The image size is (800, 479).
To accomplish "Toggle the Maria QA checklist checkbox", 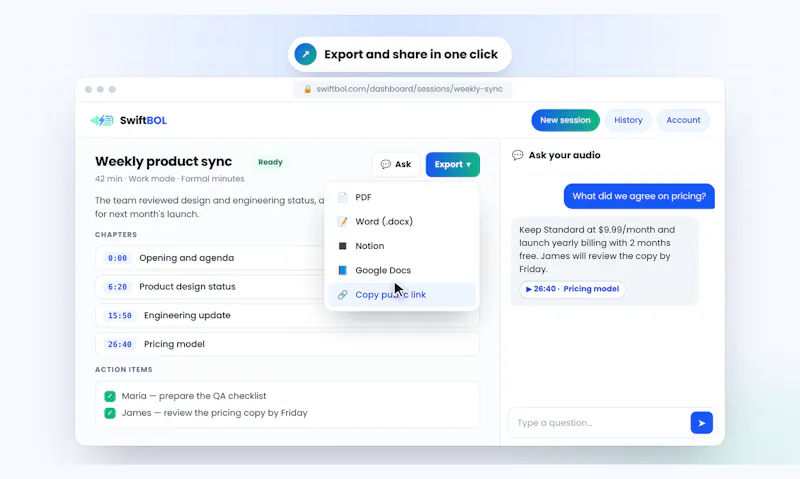I will tap(110, 396).
